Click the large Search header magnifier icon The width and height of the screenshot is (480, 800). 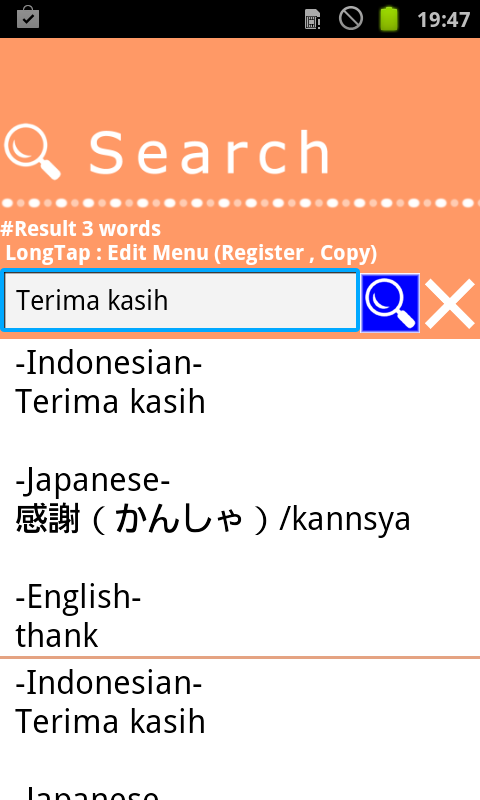coord(33,152)
